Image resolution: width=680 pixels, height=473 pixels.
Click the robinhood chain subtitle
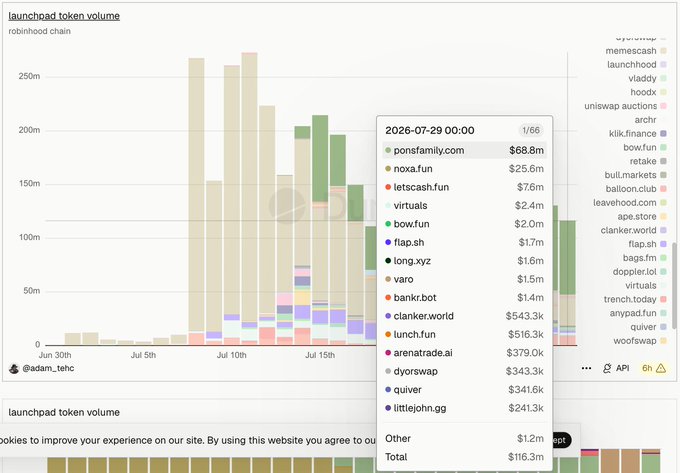[x=39, y=31]
